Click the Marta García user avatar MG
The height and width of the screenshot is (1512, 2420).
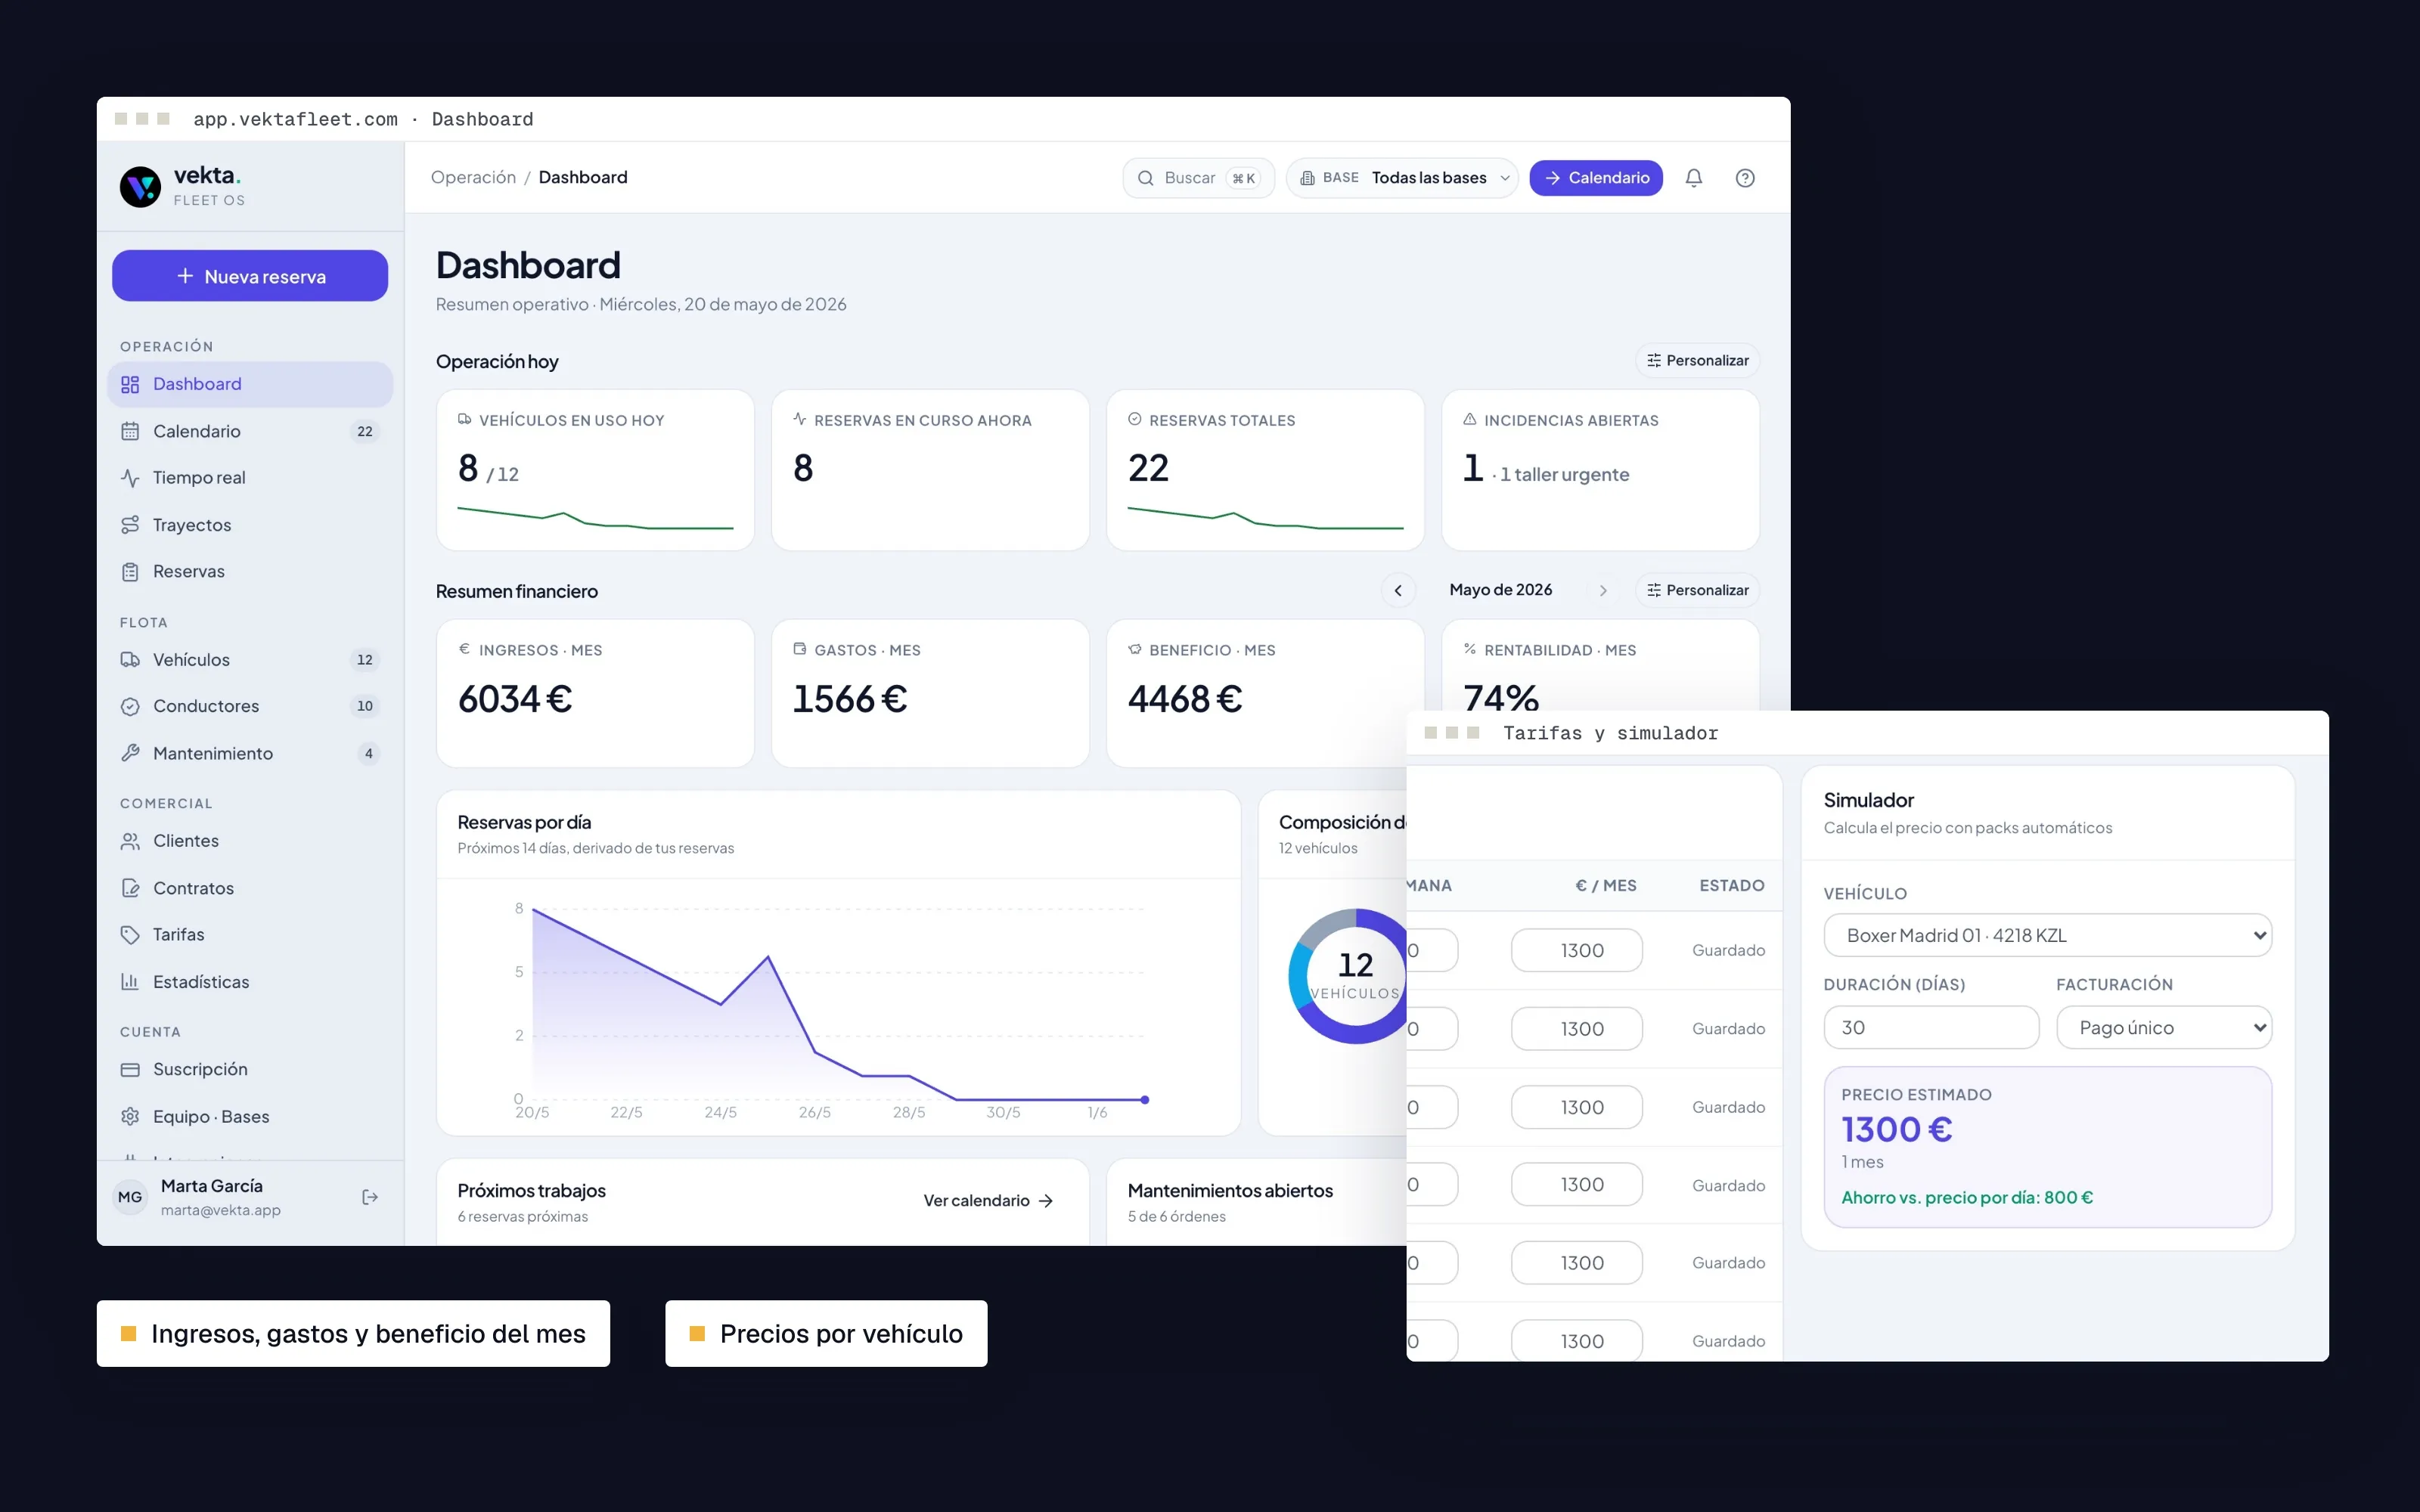[130, 1197]
